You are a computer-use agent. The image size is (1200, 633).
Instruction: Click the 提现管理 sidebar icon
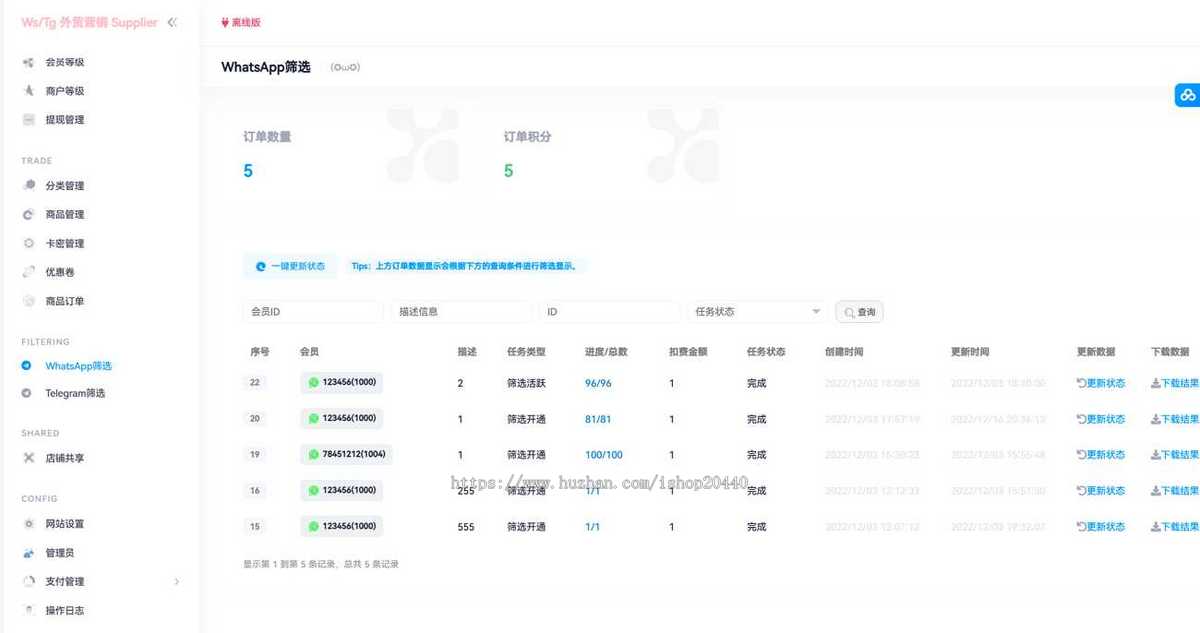coord(29,120)
